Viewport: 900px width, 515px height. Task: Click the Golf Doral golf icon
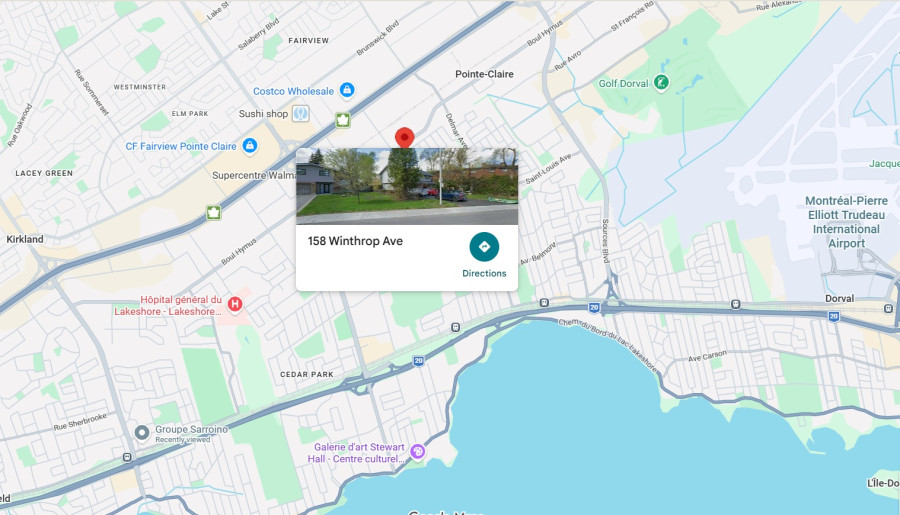661,83
